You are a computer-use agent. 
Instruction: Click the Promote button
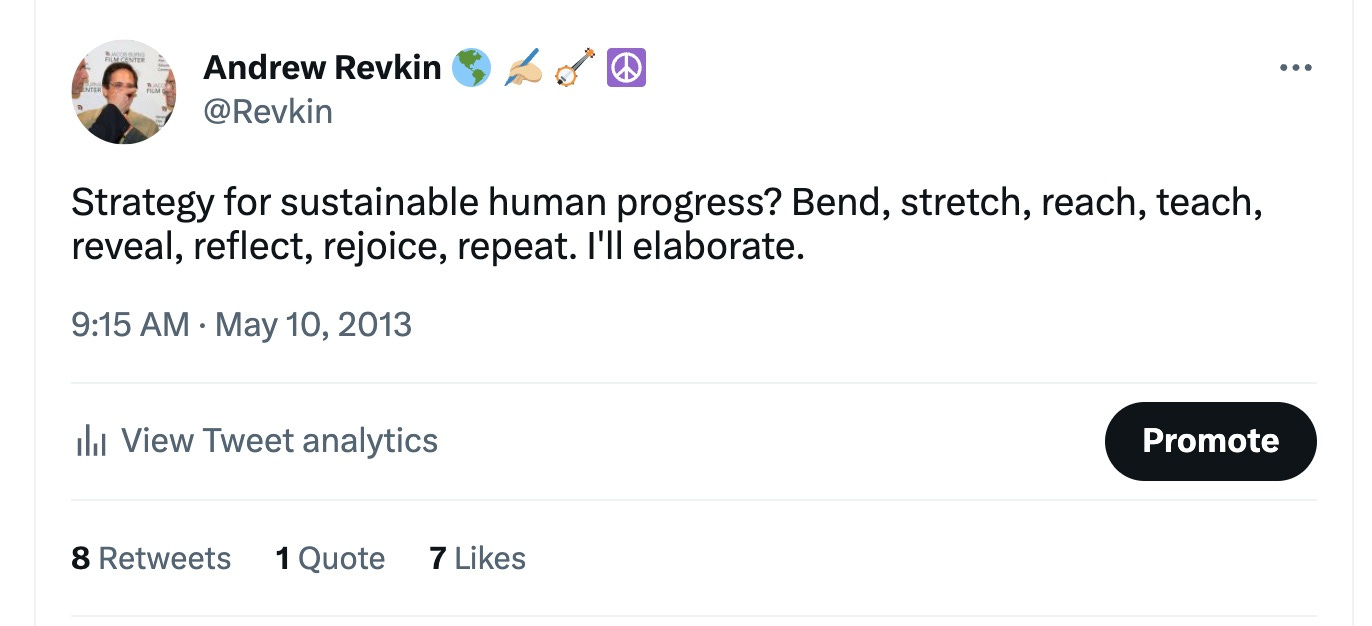coord(1210,441)
